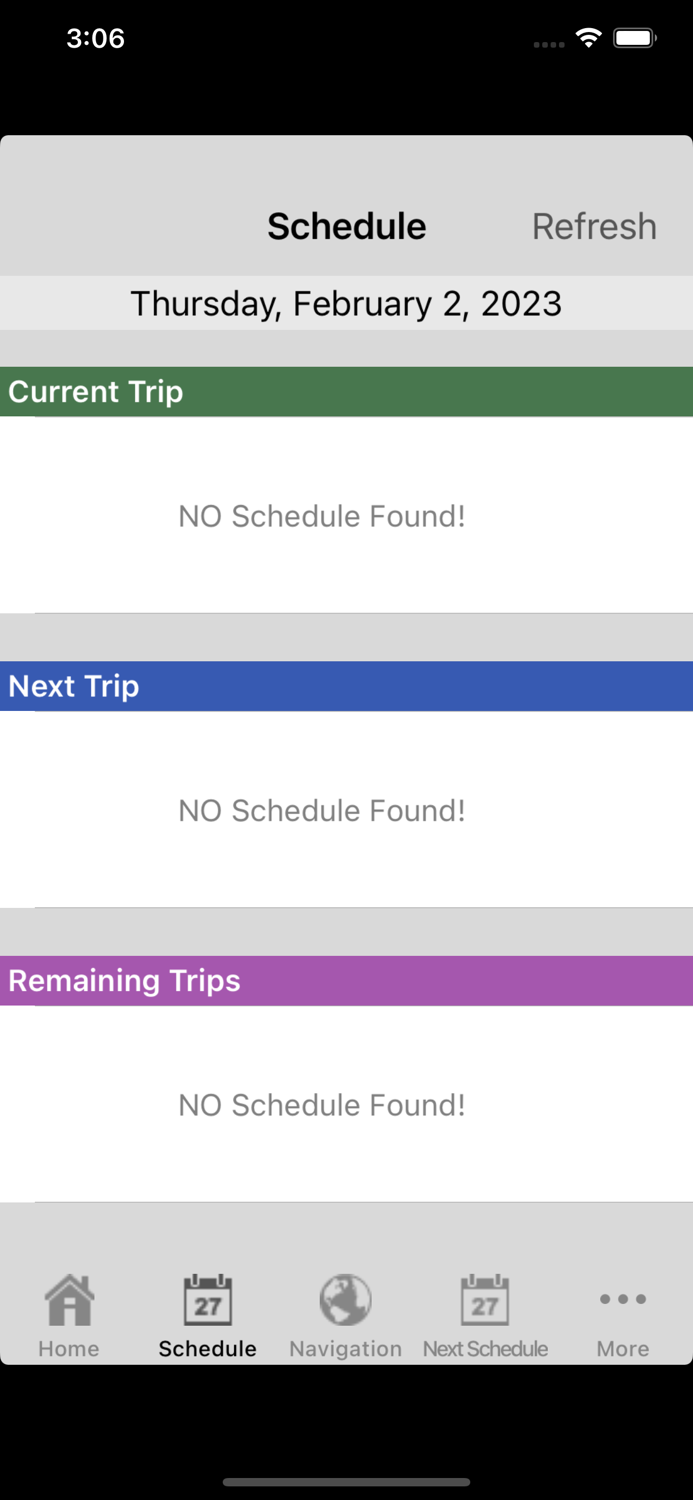Tap the cellular signal dots indicator

(549, 44)
